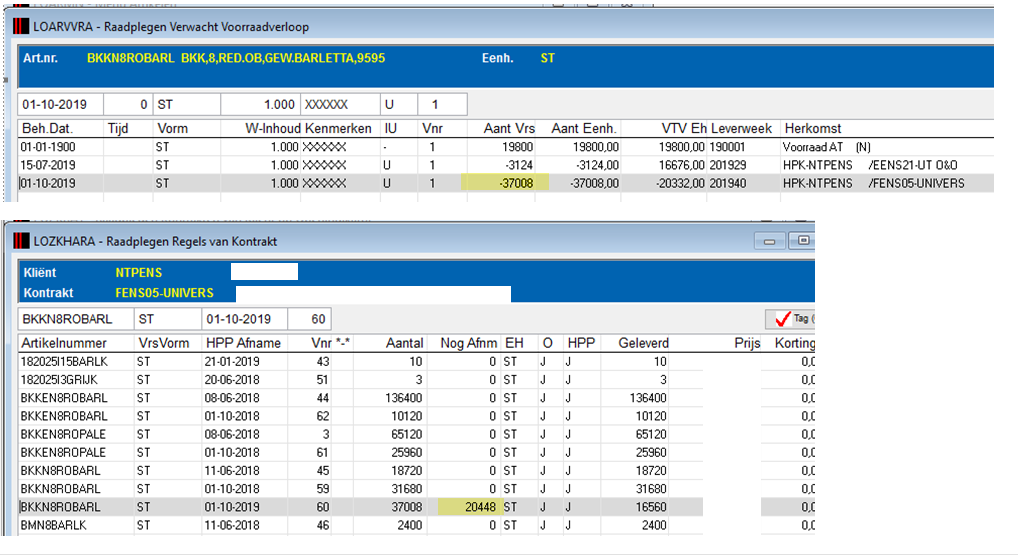Click /EENS21-UT O&O herkomst entry
The height and width of the screenshot is (555, 1018).
[x=913, y=165]
